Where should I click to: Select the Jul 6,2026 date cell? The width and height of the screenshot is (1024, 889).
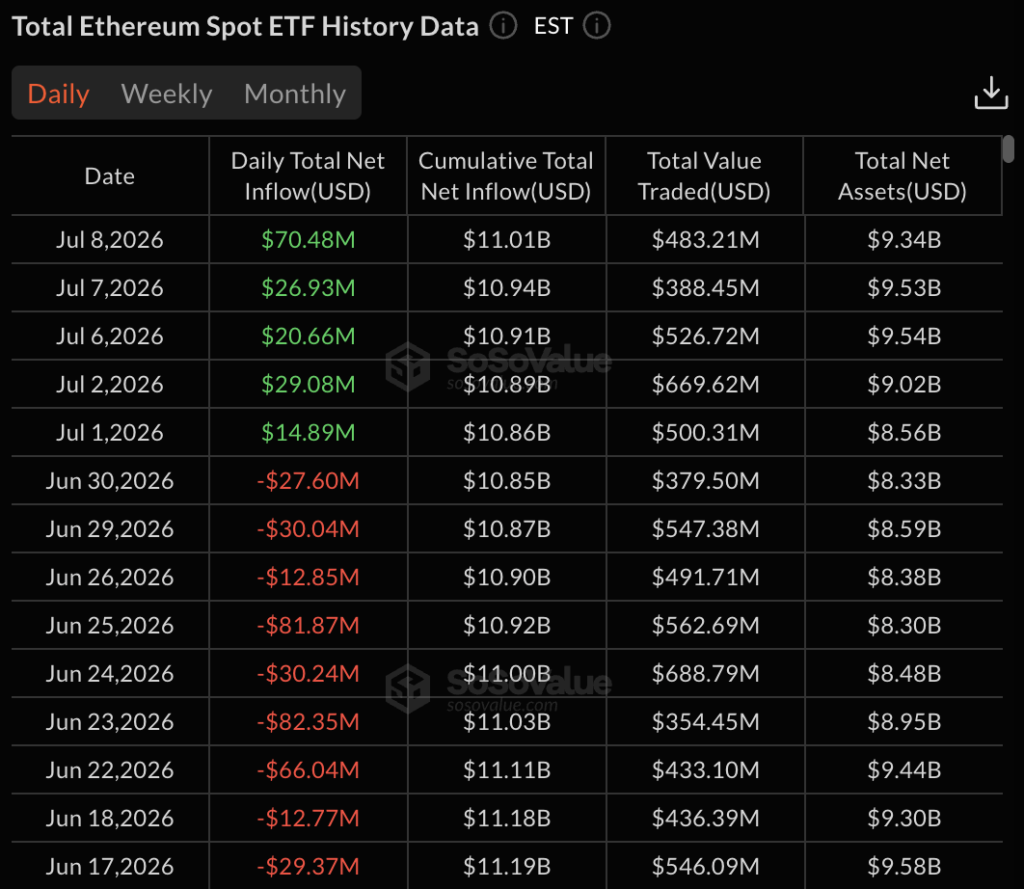click(x=110, y=336)
